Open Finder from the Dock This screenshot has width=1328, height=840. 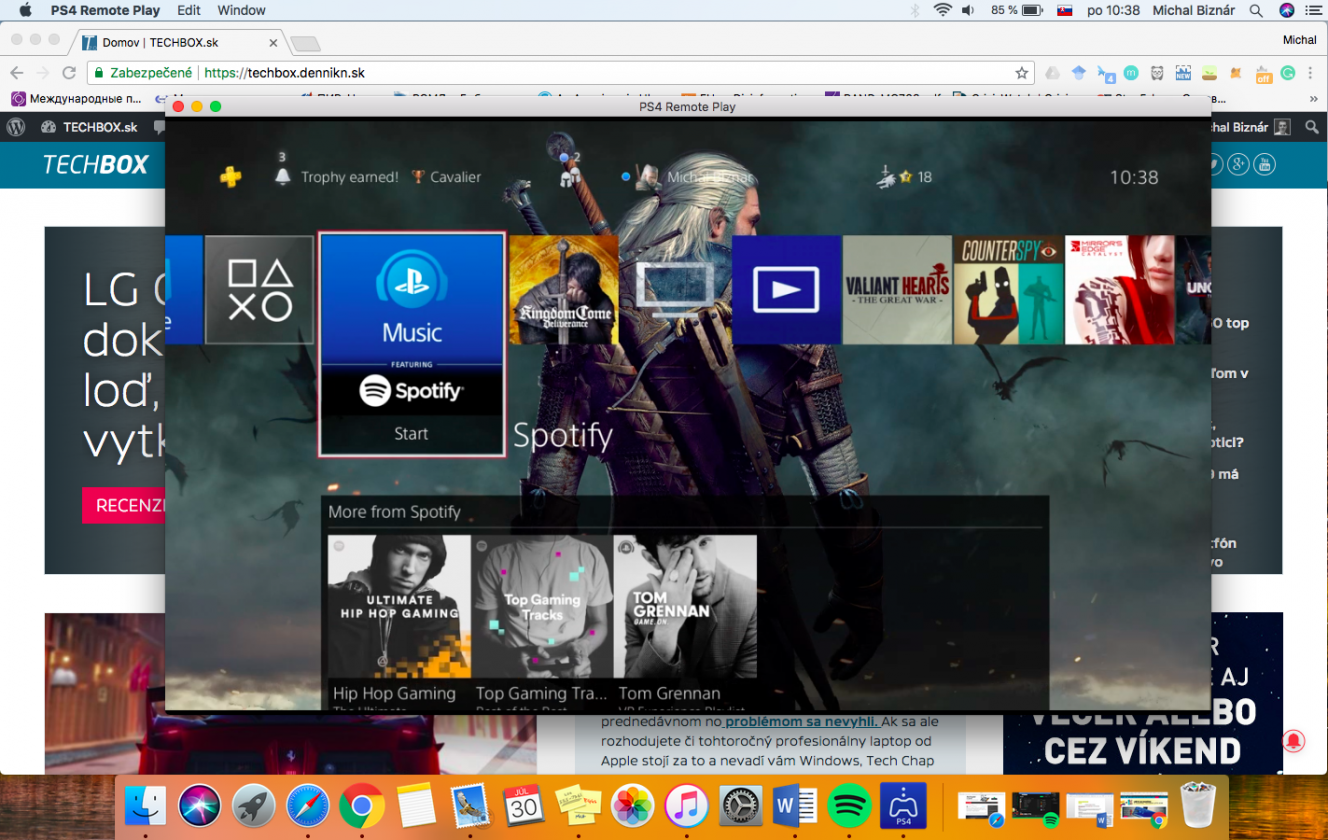146,805
